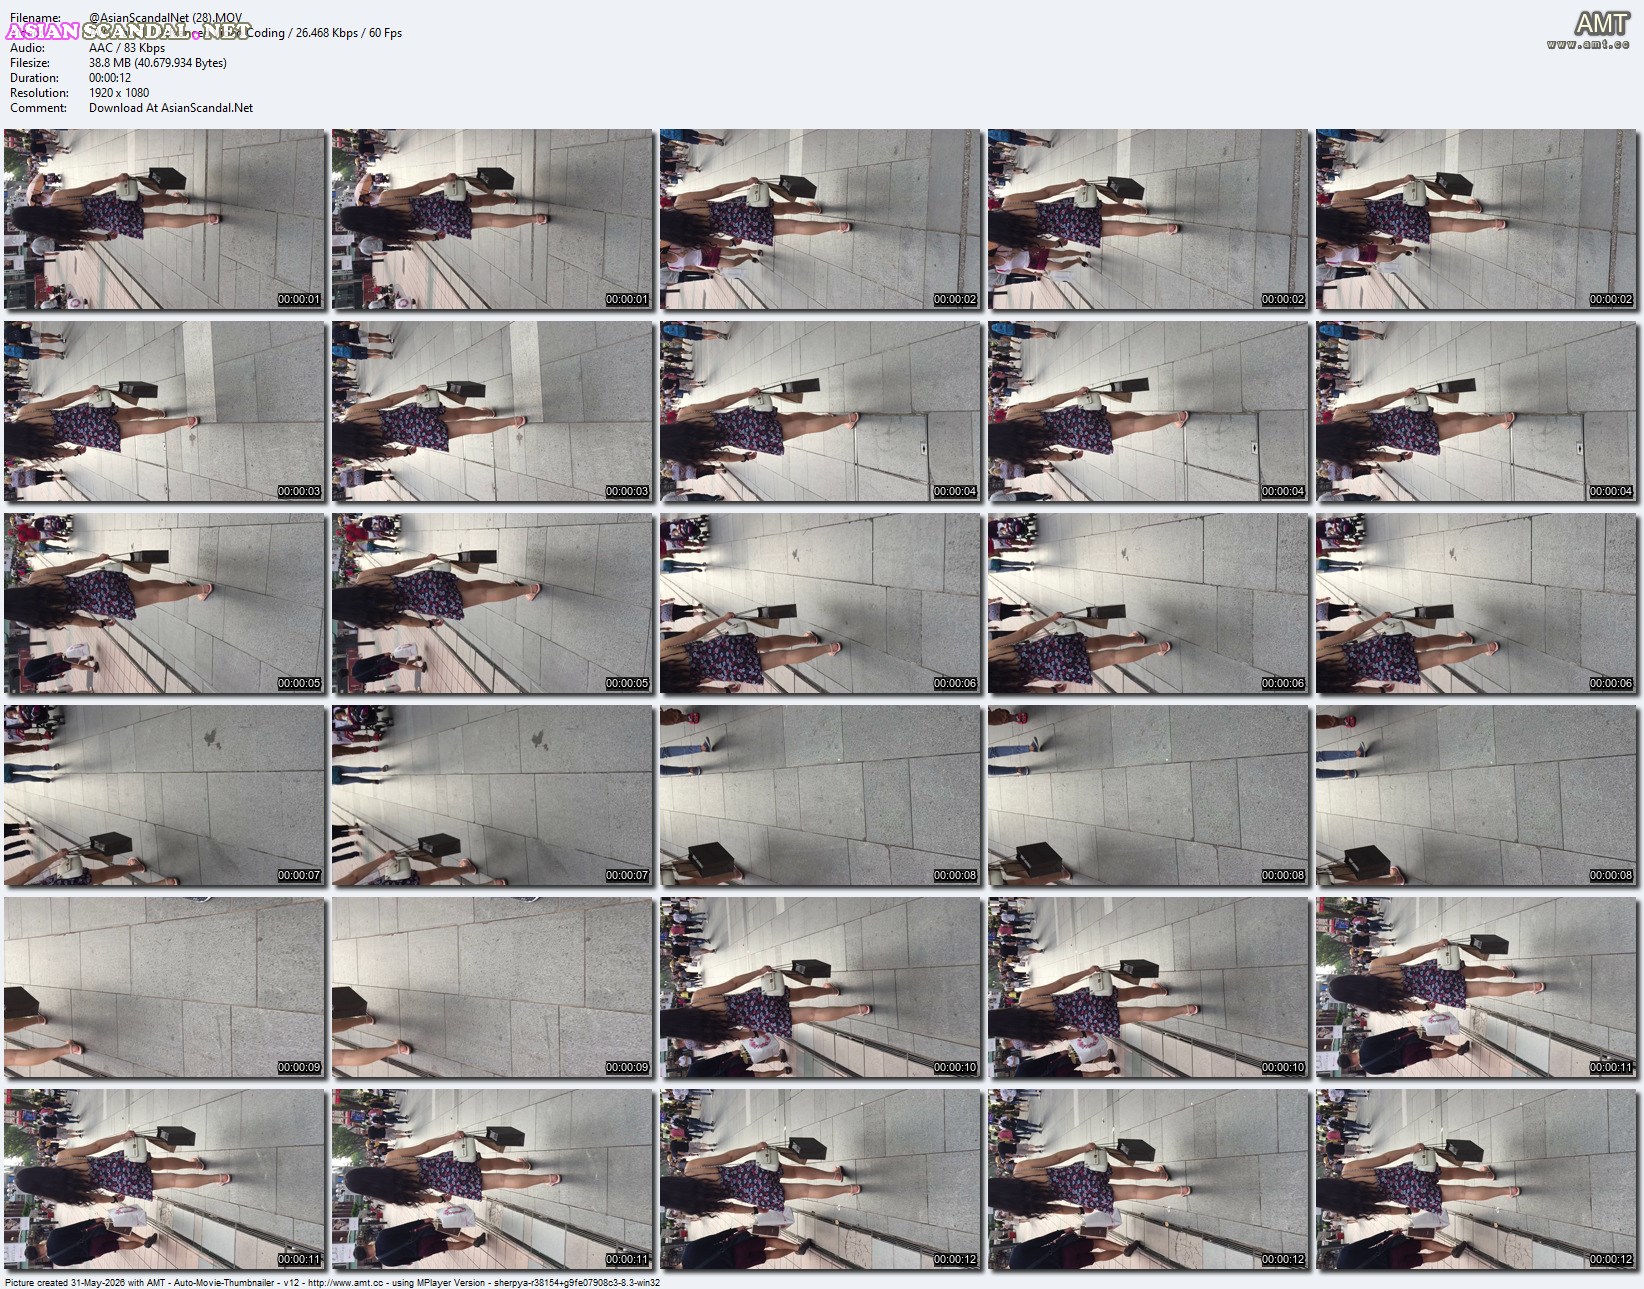The width and height of the screenshot is (1644, 1289).
Task: Click the Duration value 00:00:12 in the header
Action: click(110, 78)
